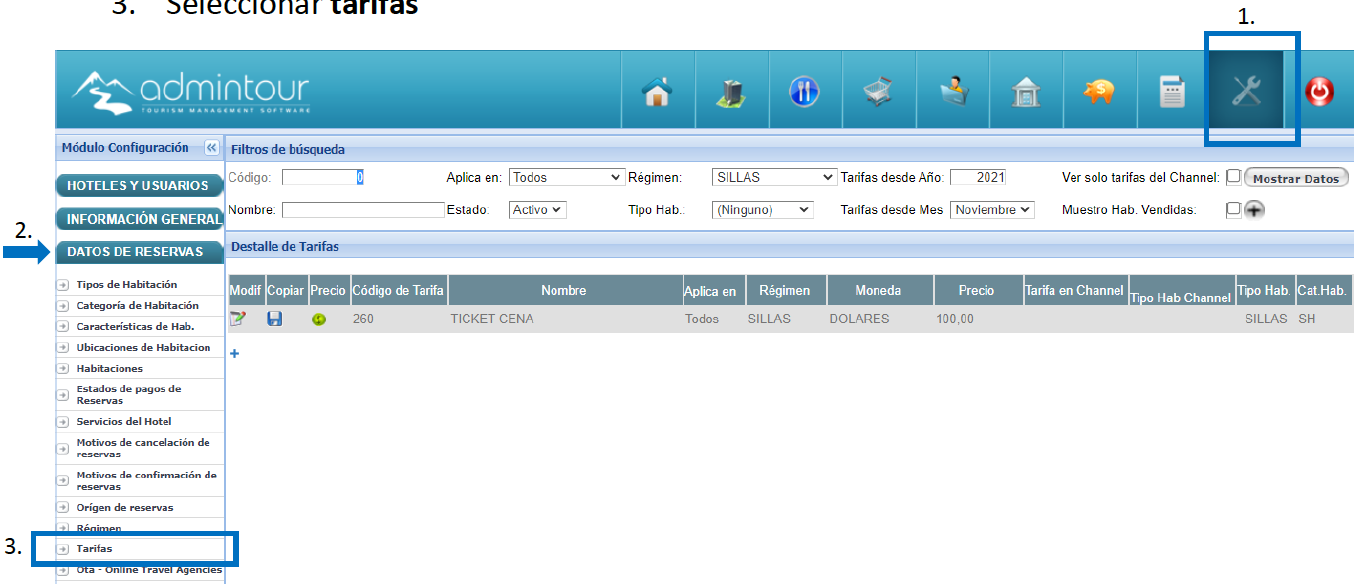
Task: Click the piggy bank icon
Action: click(1098, 92)
